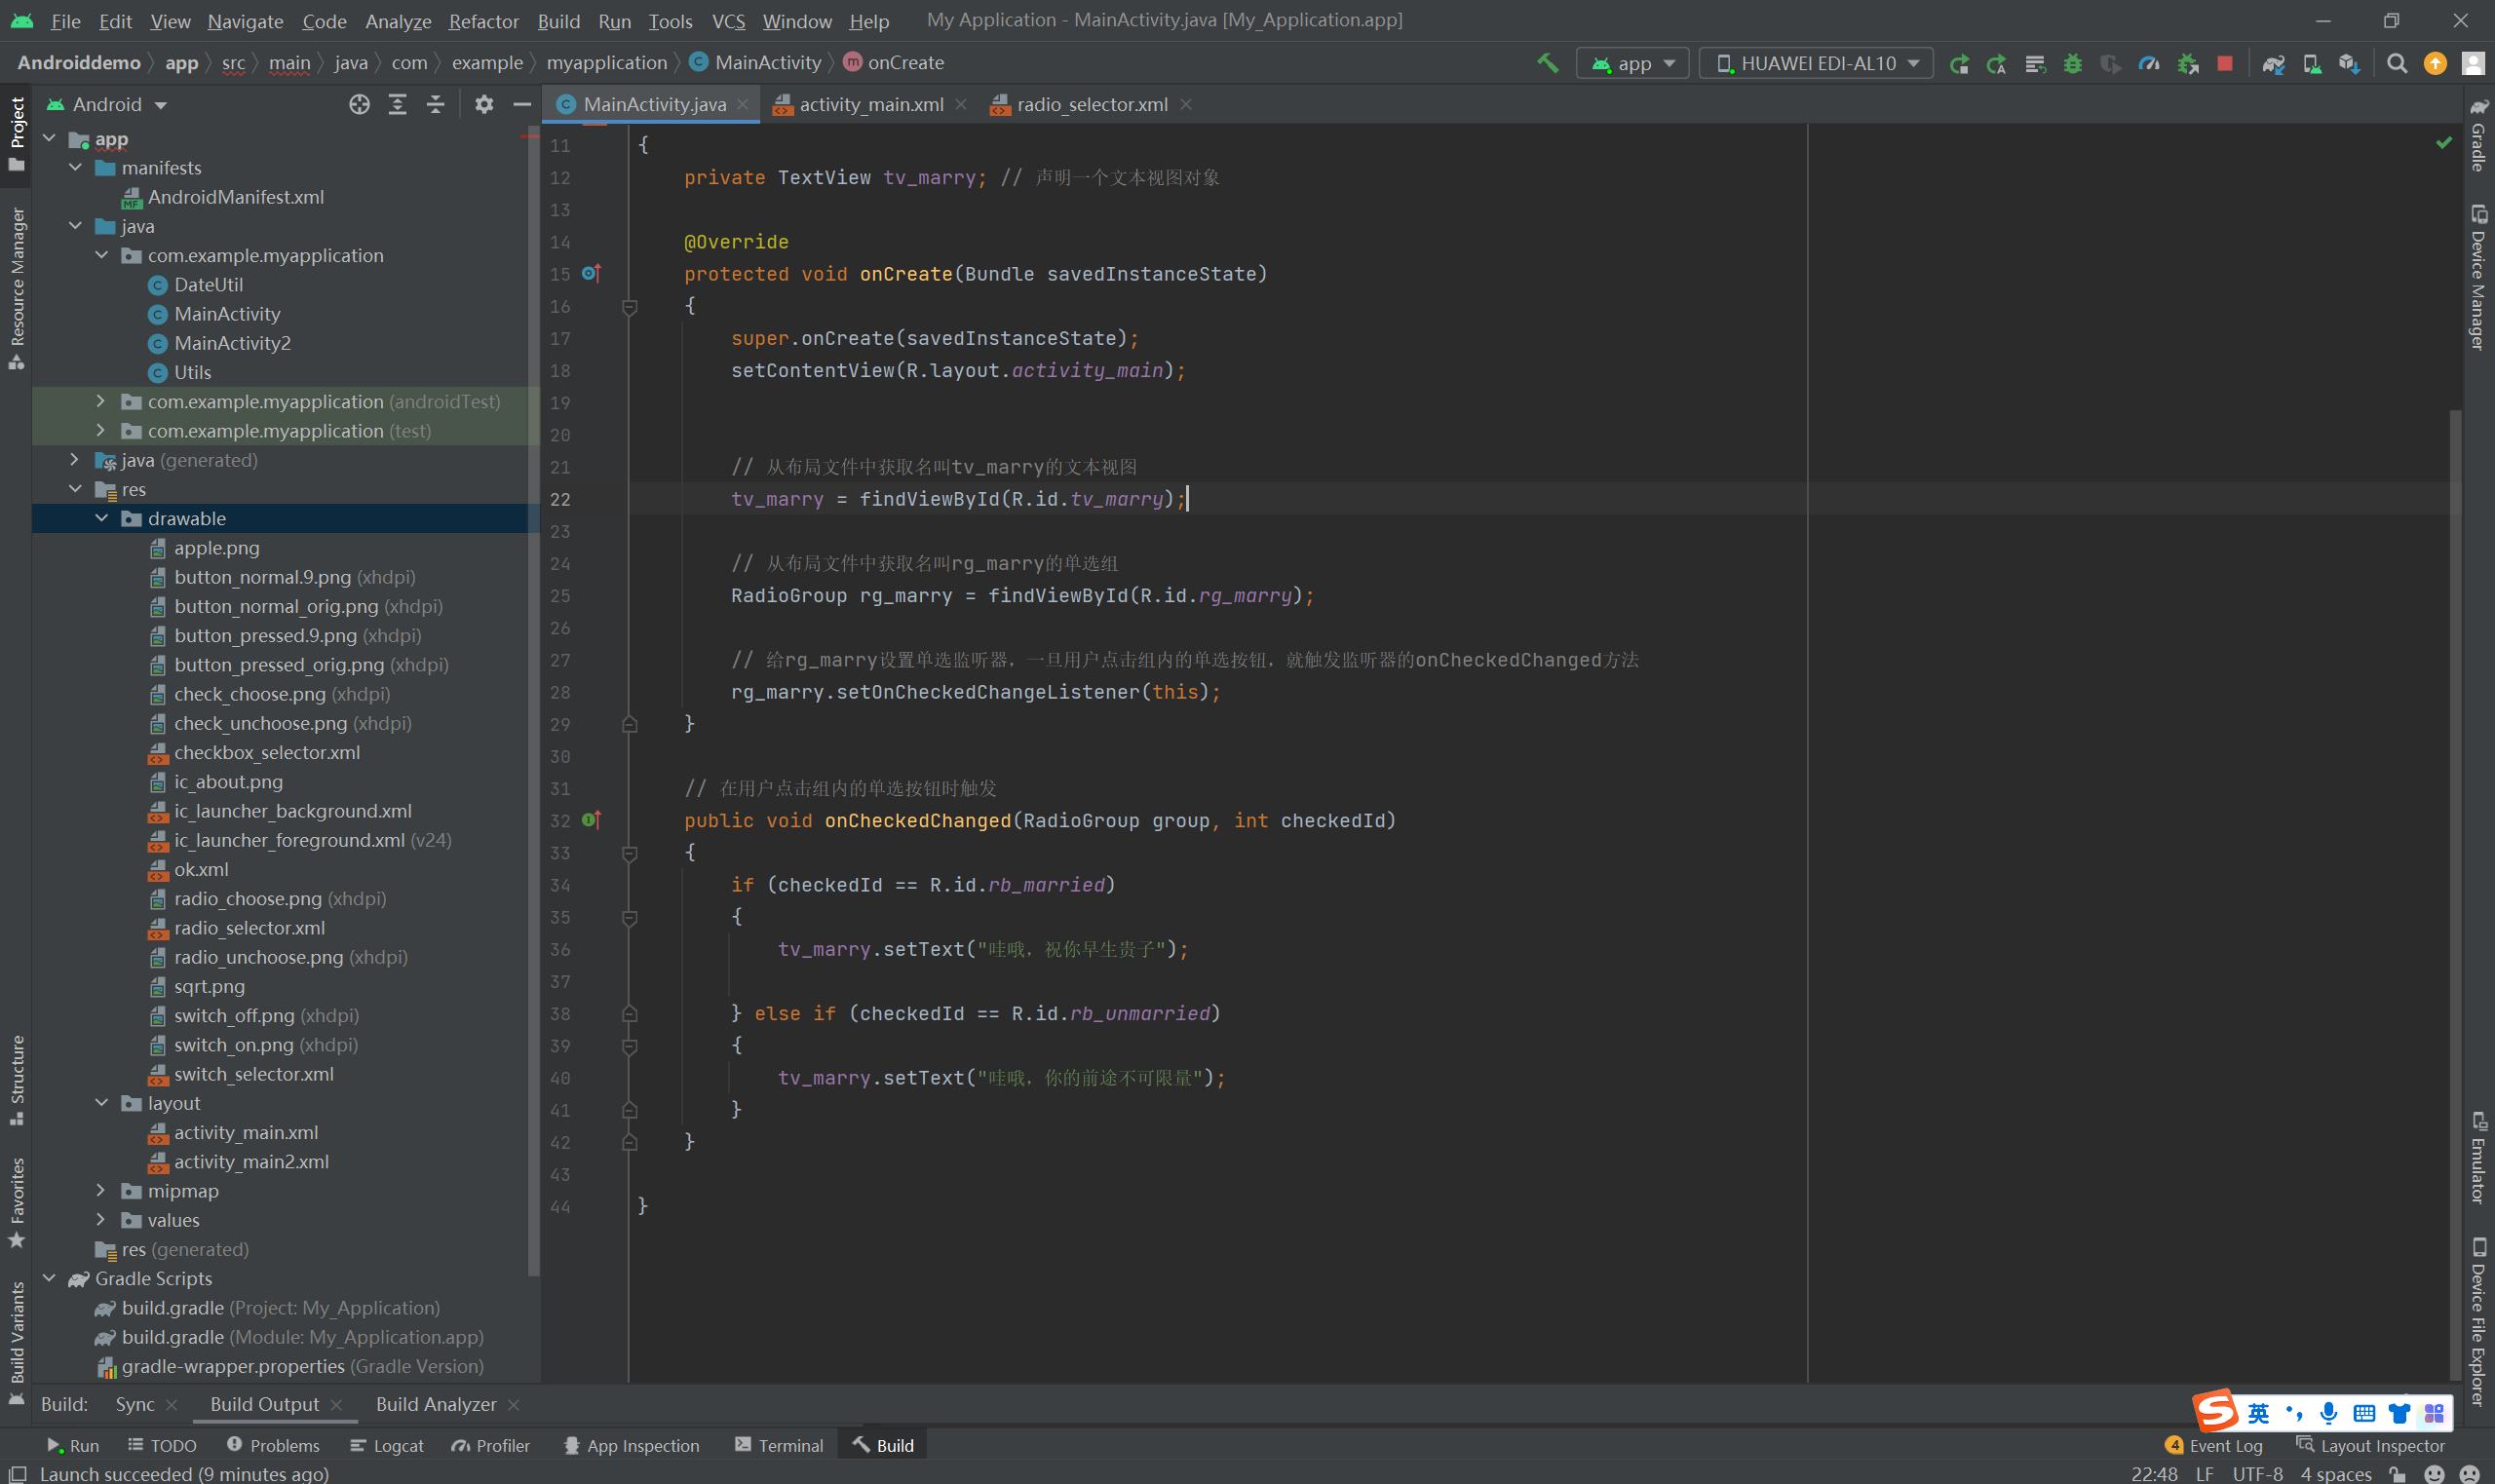This screenshot has width=2495, height=1484.
Task: Switch to the activity_main.xml tab
Action: click(870, 104)
